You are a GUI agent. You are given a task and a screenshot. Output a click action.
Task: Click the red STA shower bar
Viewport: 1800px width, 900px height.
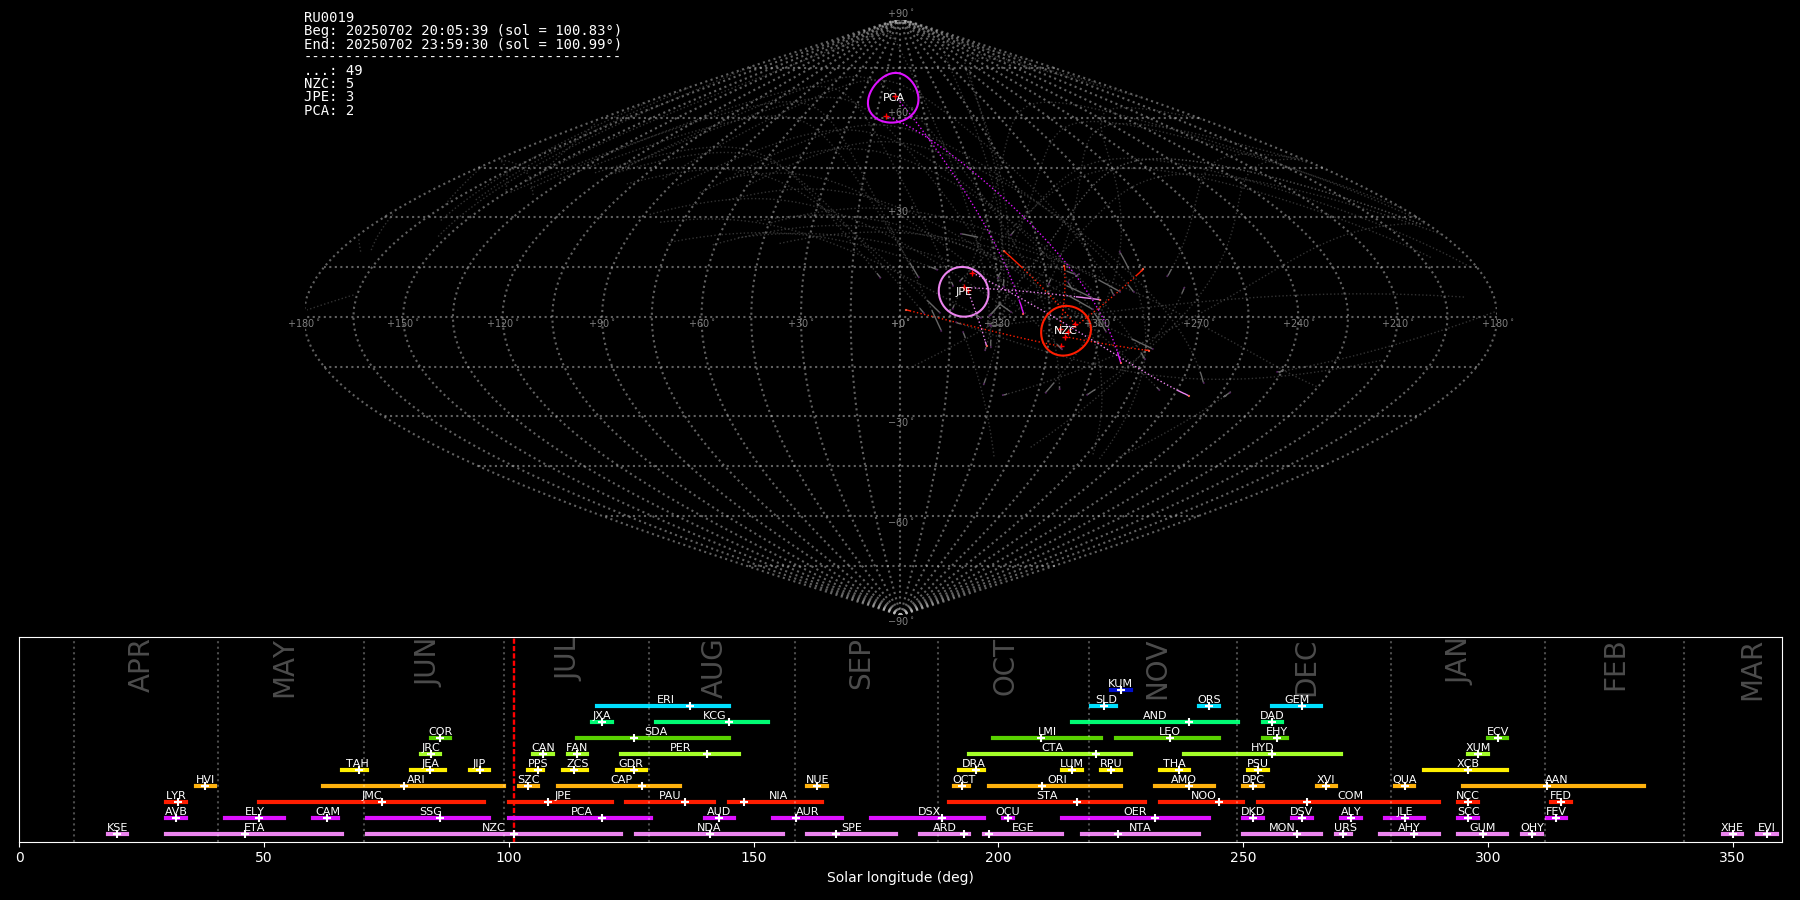pyautogui.click(x=1047, y=802)
